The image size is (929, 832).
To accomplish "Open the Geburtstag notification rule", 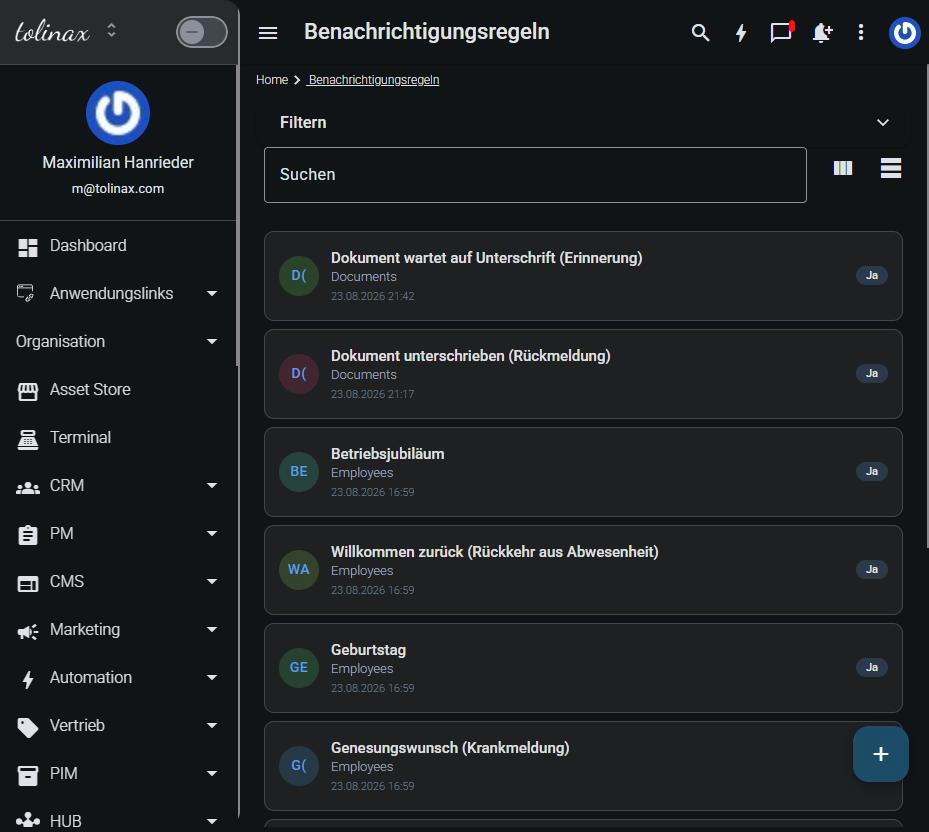I will [x=583, y=668].
